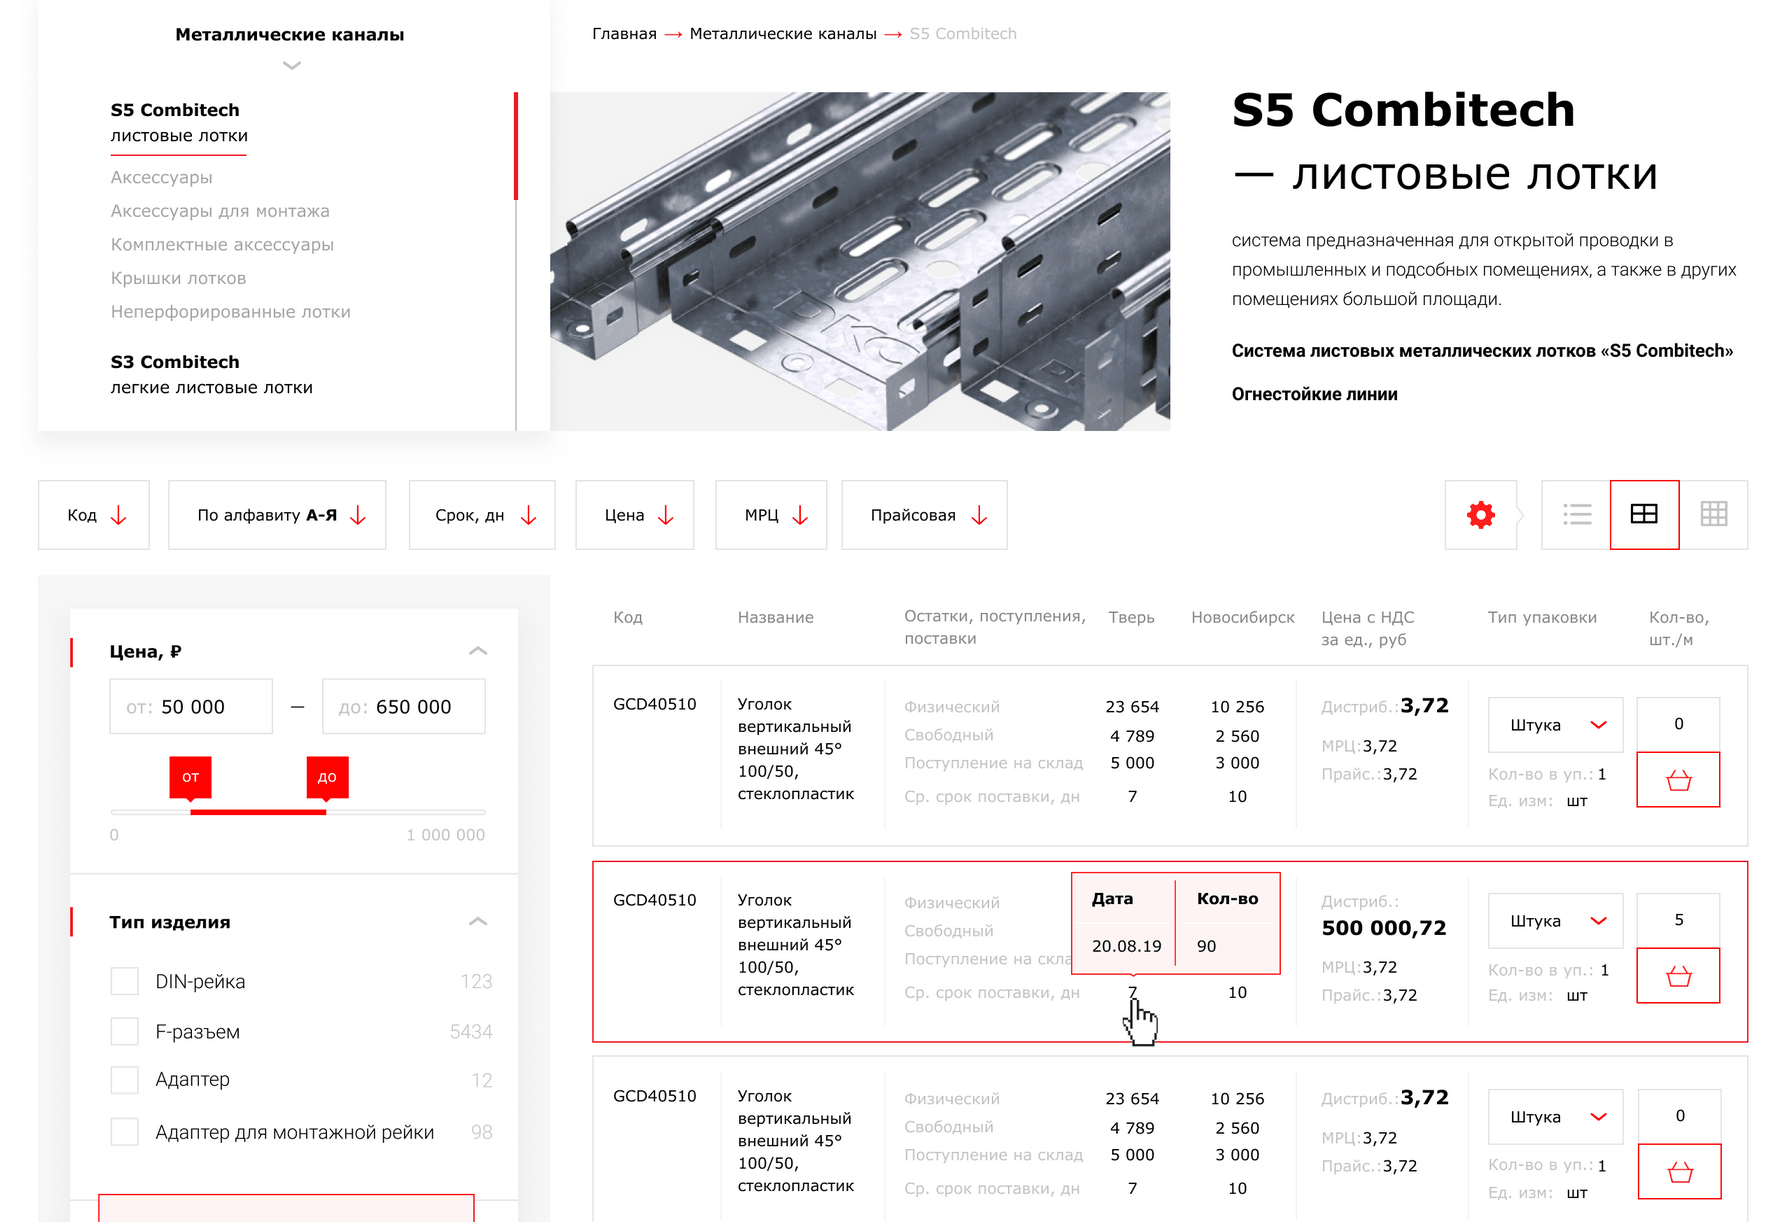
Task: Click basket icon in third product row
Action: tap(1679, 1172)
